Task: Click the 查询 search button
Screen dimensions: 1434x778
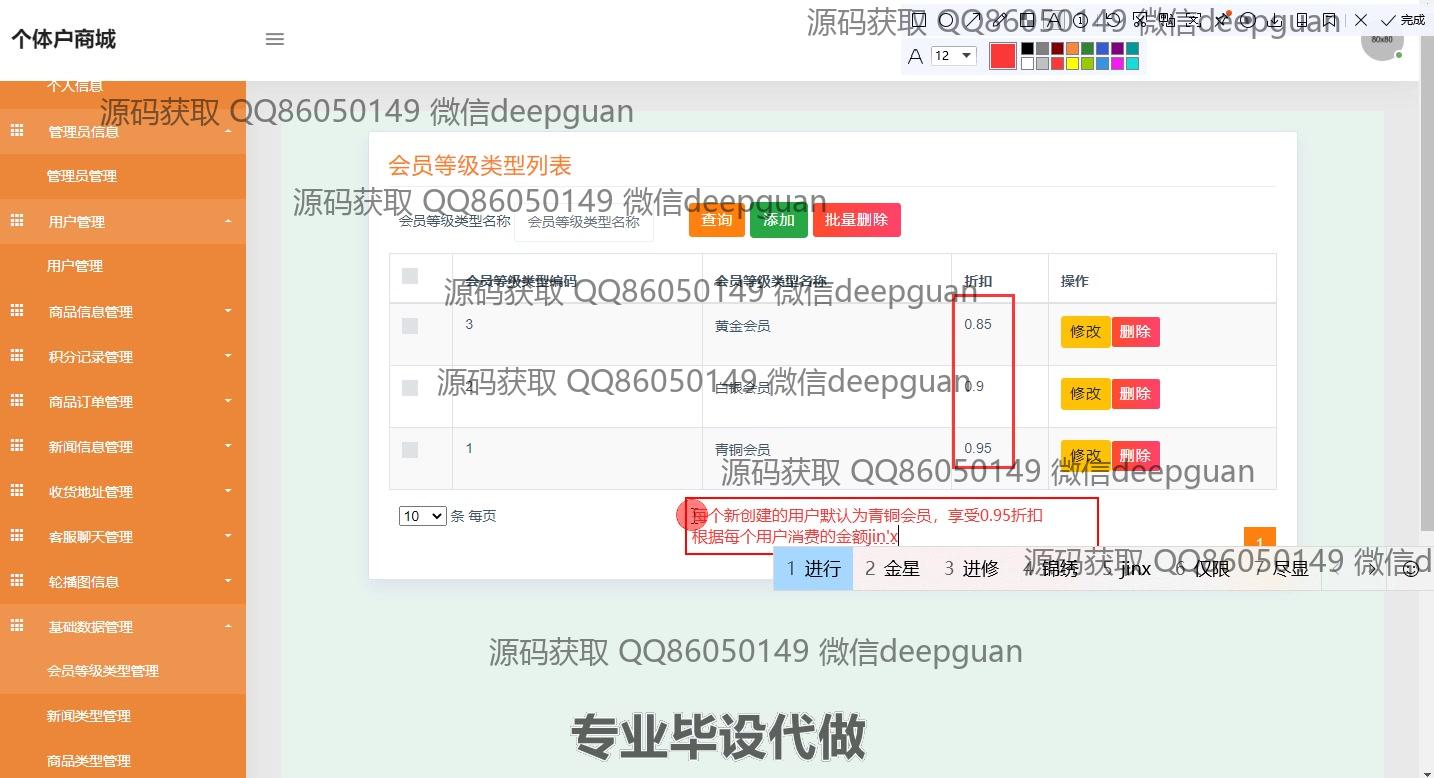Action: coord(717,220)
